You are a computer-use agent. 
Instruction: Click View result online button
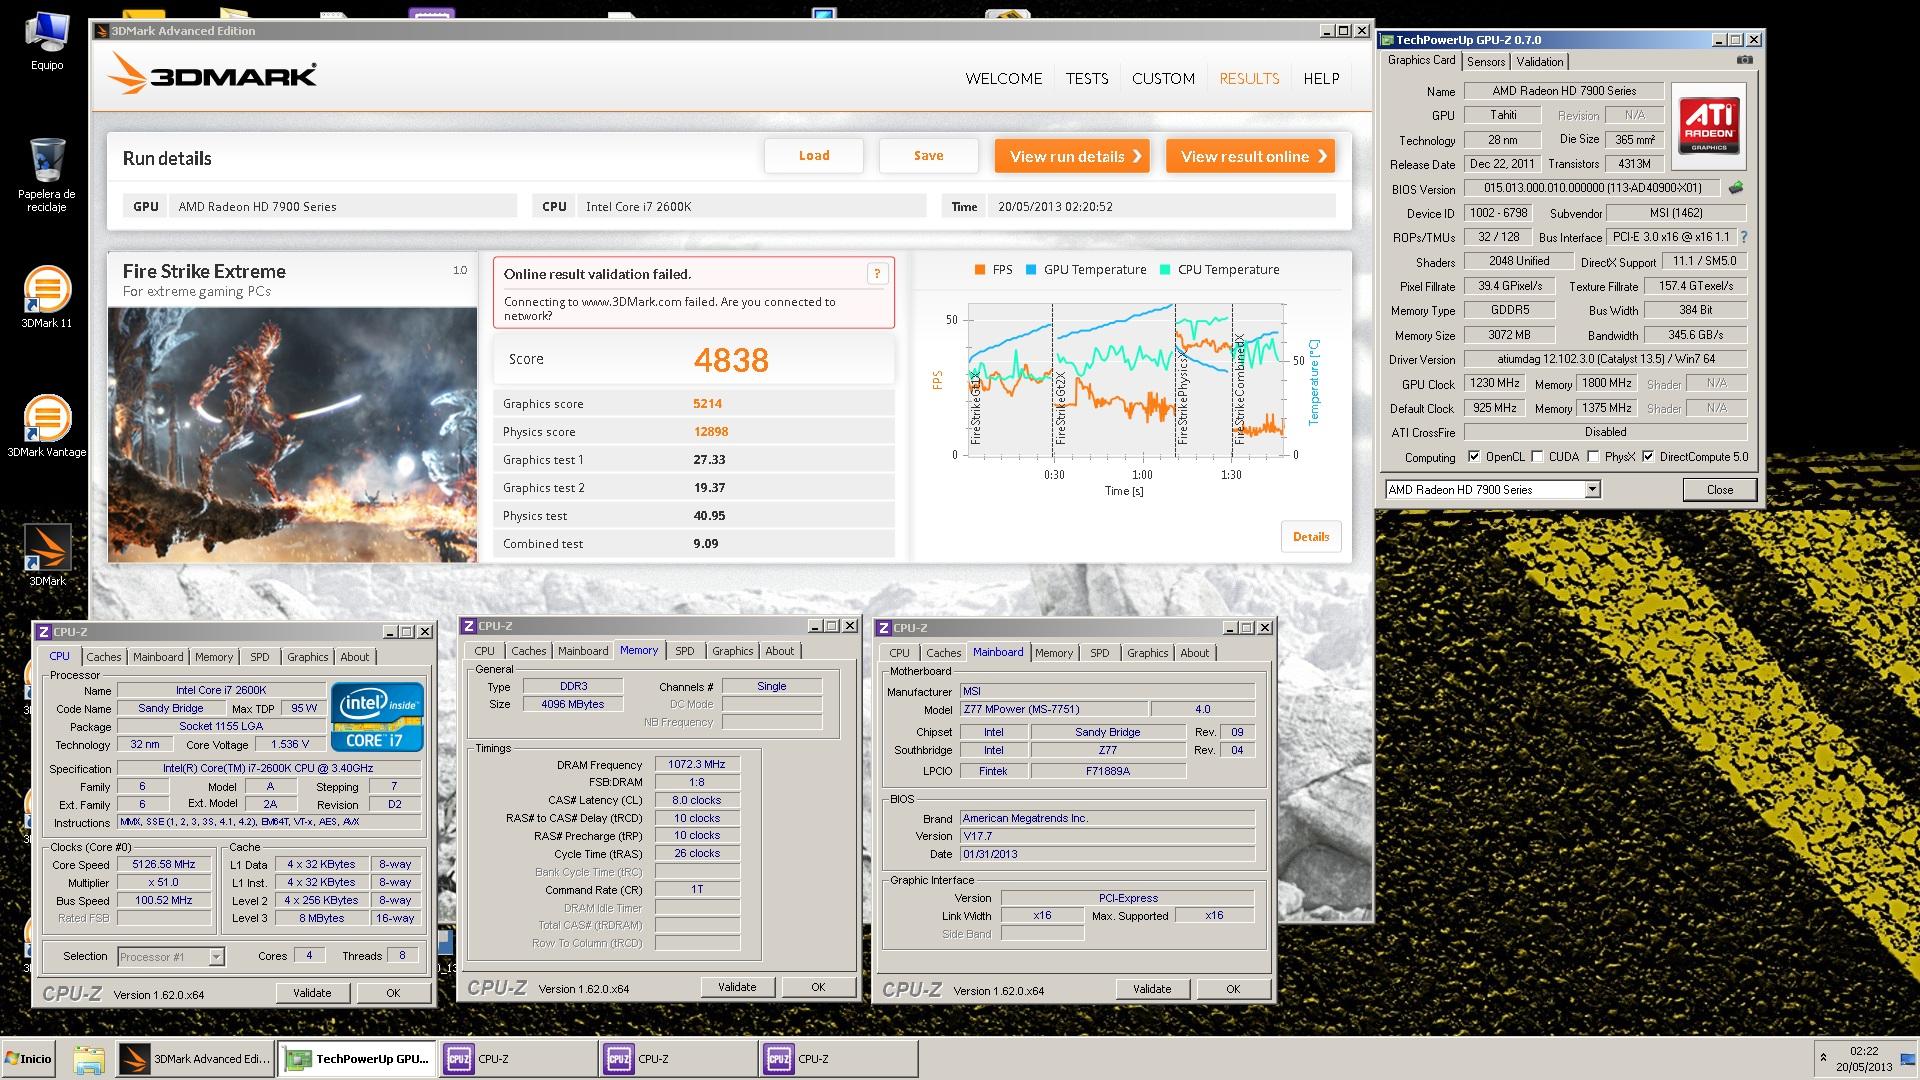(x=1250, y=156)
